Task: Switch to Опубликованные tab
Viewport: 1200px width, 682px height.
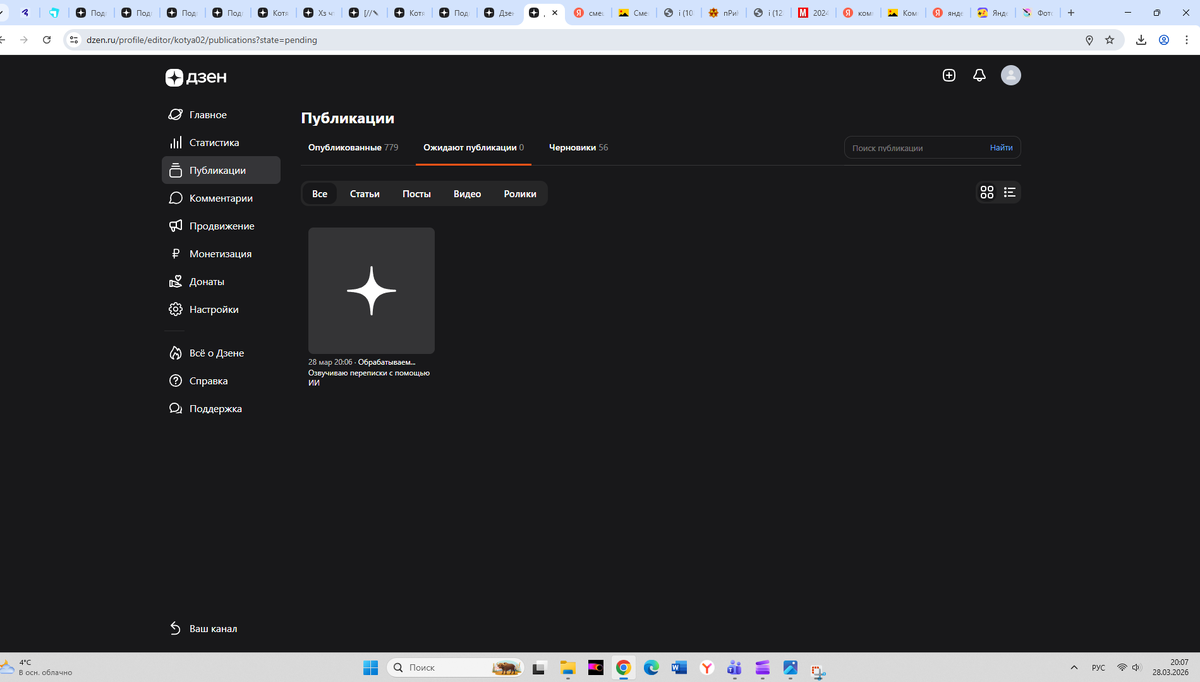Action: pos(353,147)
